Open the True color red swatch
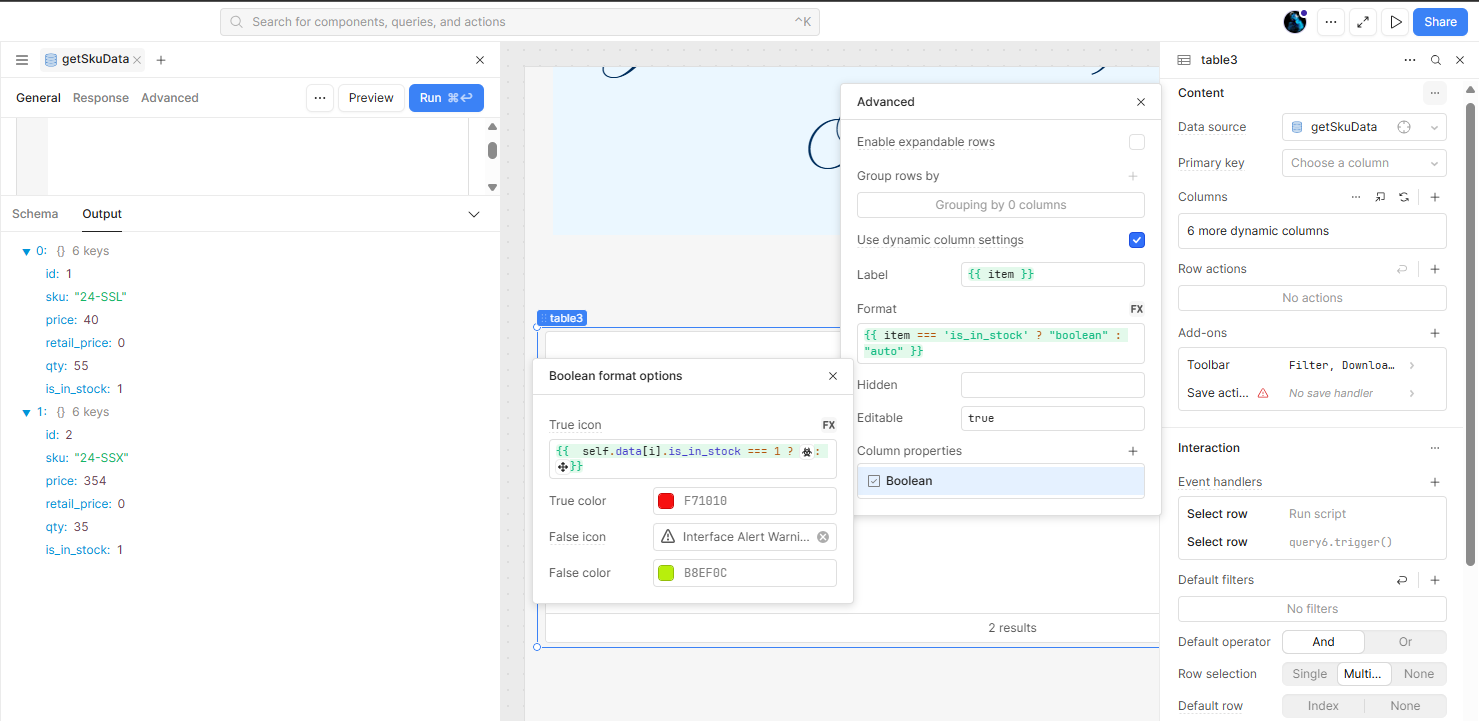This screenshot has width=1479, height=721. click(x=666, y=501)
